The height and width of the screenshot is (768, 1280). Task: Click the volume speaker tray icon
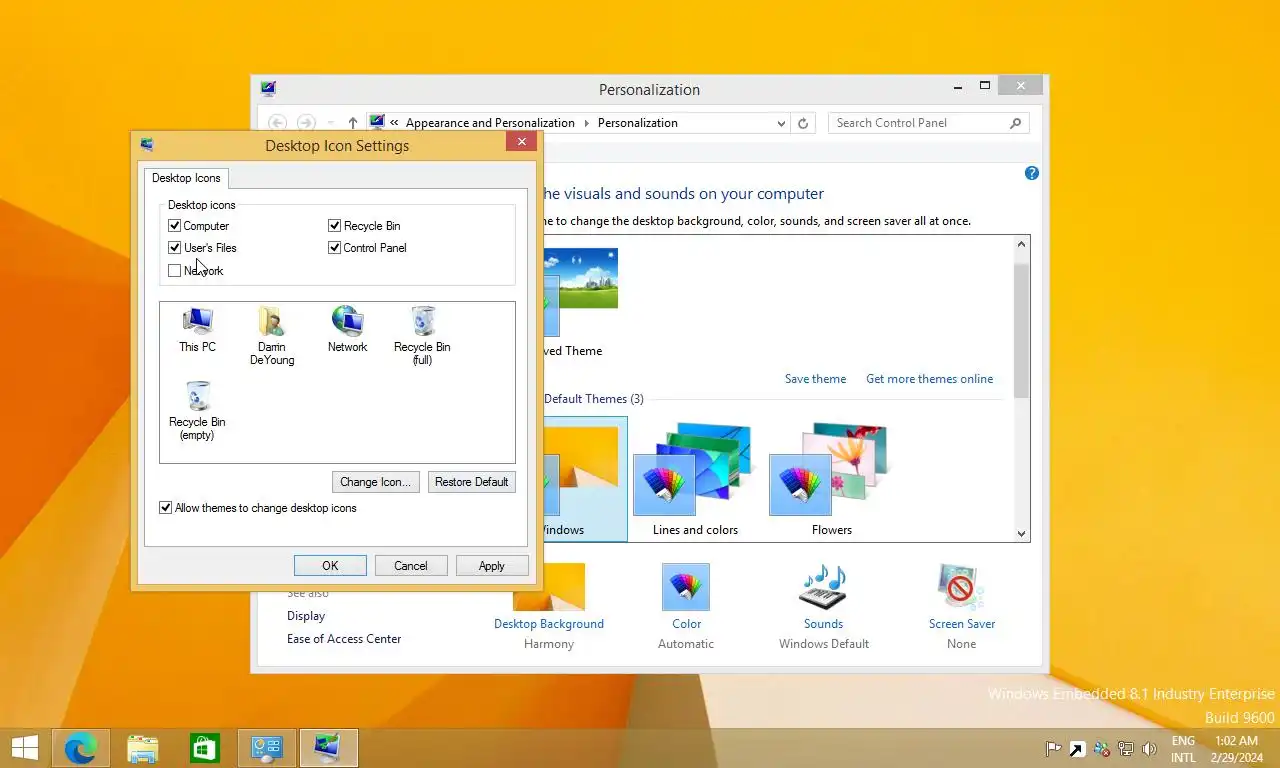coord(1149,748)
